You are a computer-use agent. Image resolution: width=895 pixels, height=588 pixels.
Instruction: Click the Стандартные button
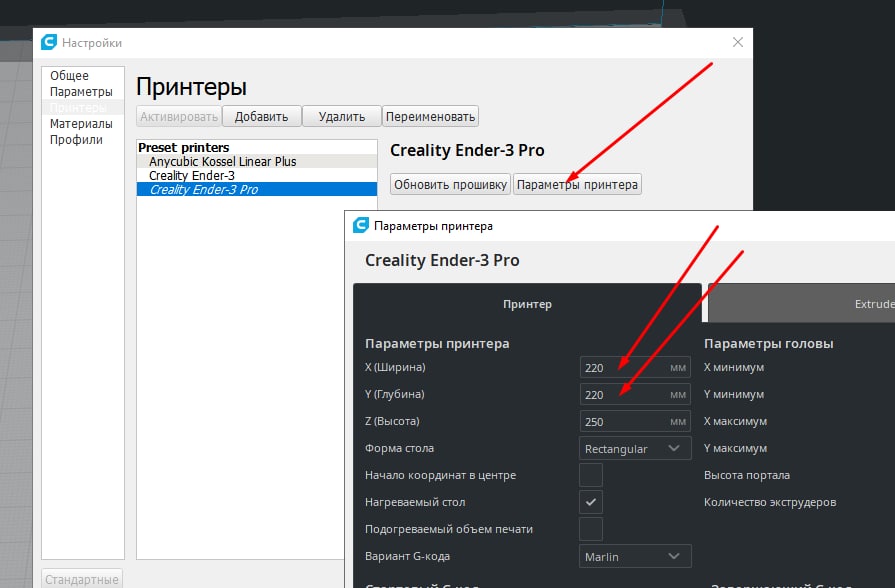coord(82,579)
